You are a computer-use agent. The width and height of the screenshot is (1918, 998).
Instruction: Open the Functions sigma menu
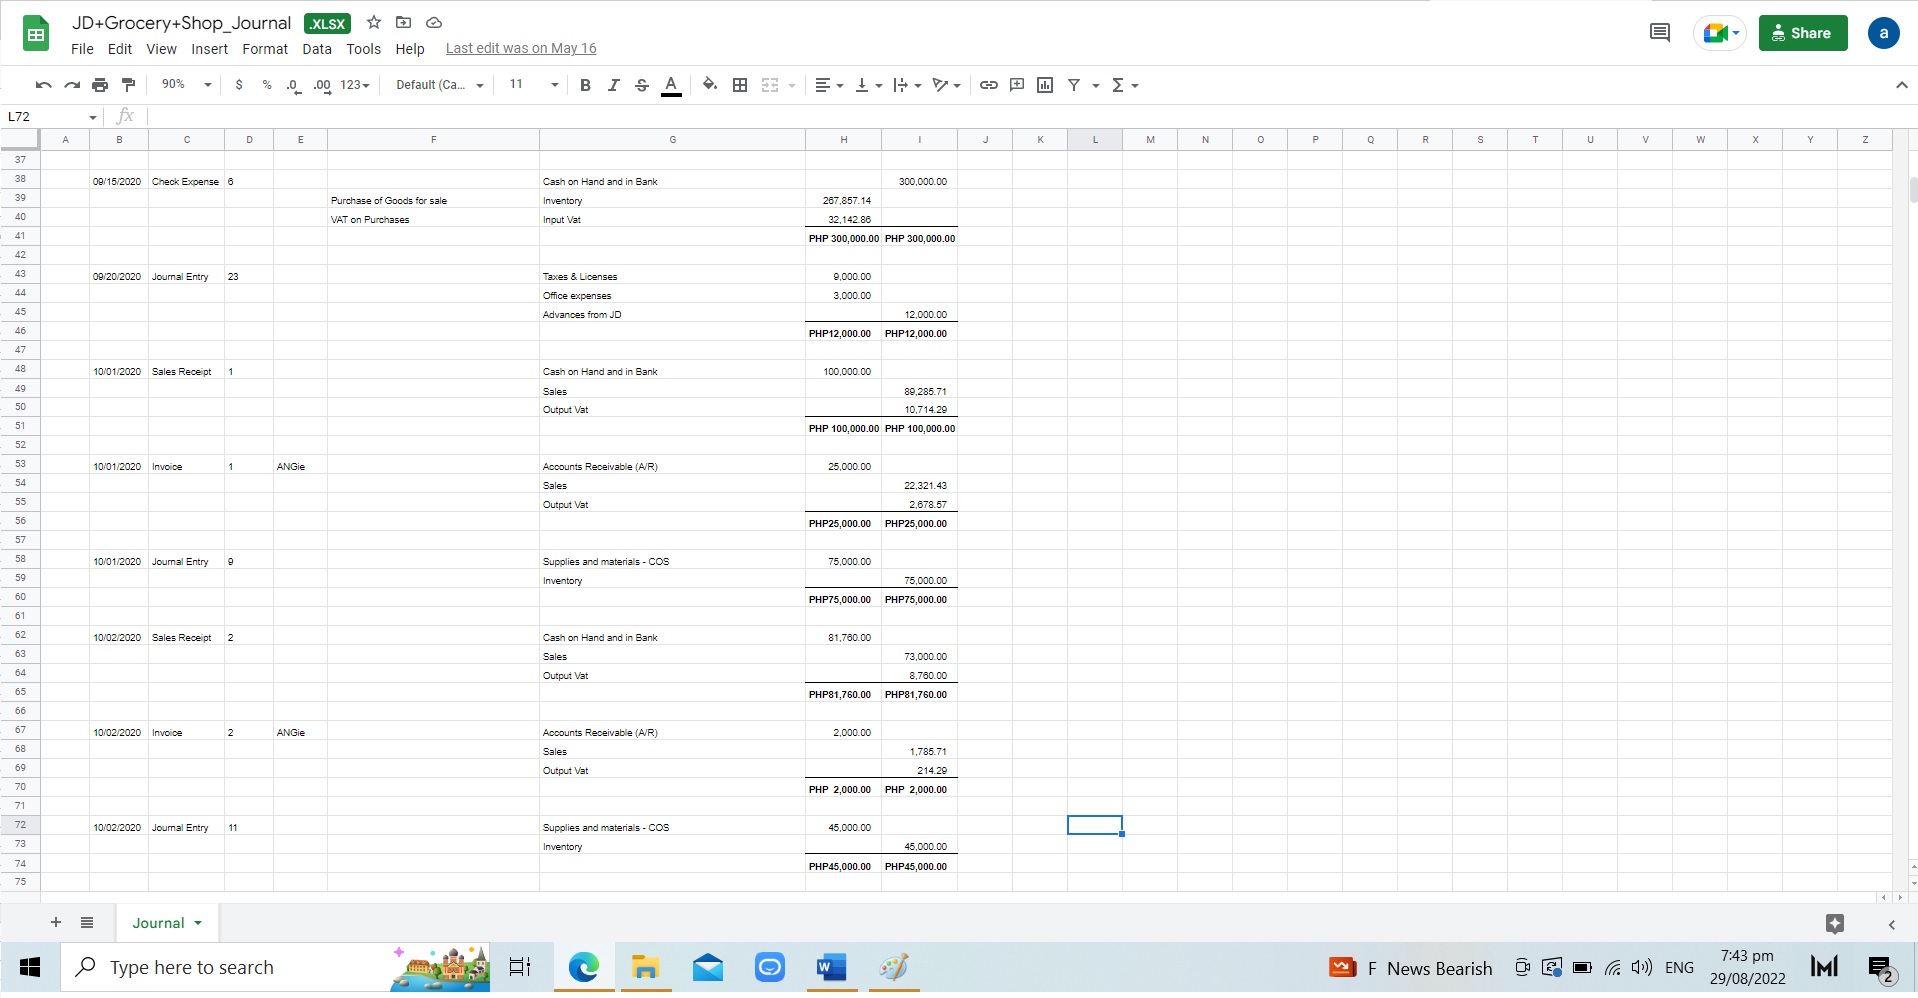pyautogui.click(x=1125, y=85)
